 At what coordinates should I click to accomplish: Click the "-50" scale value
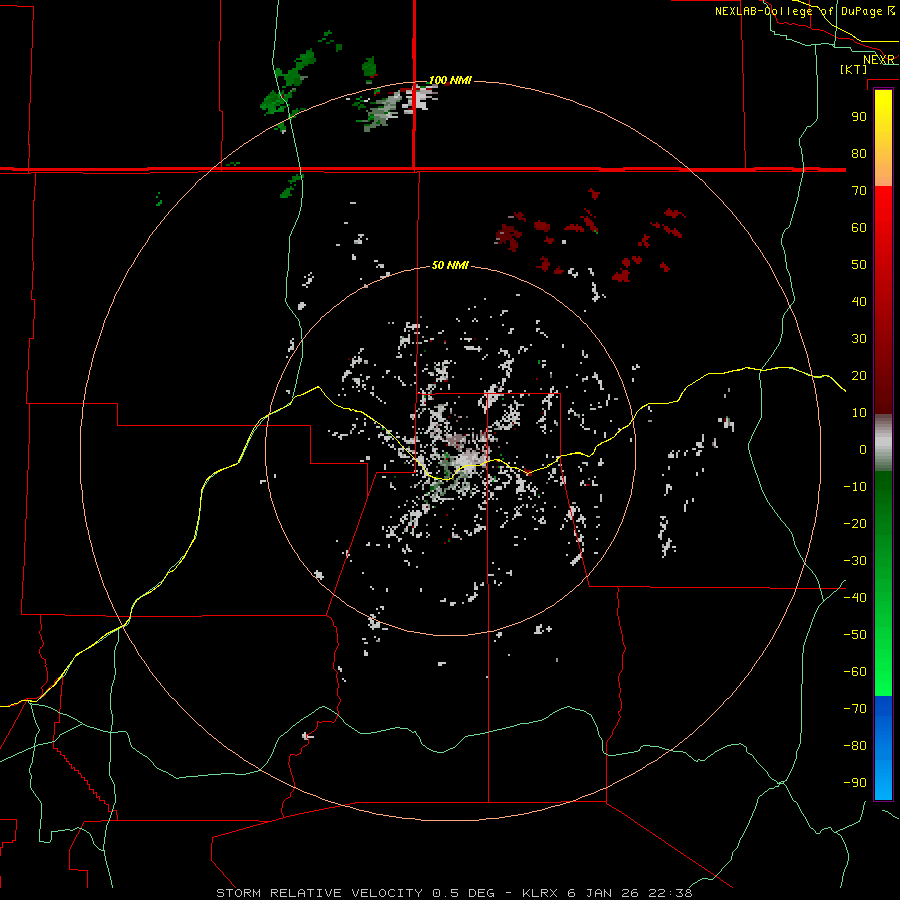point(855,635)
